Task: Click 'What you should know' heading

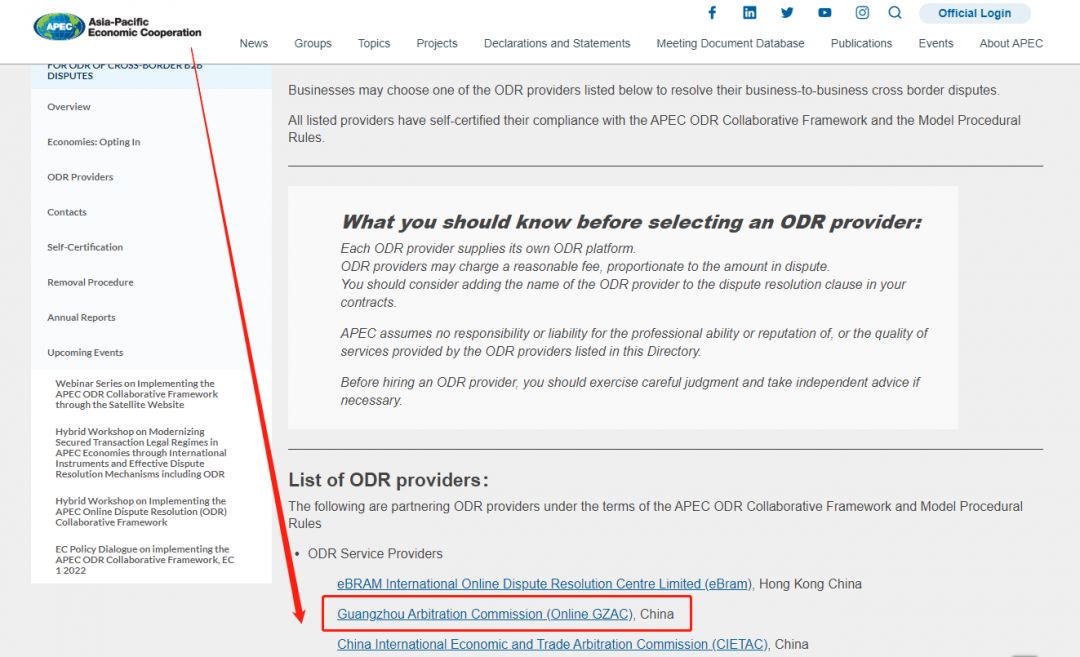Action: point(631,222)
